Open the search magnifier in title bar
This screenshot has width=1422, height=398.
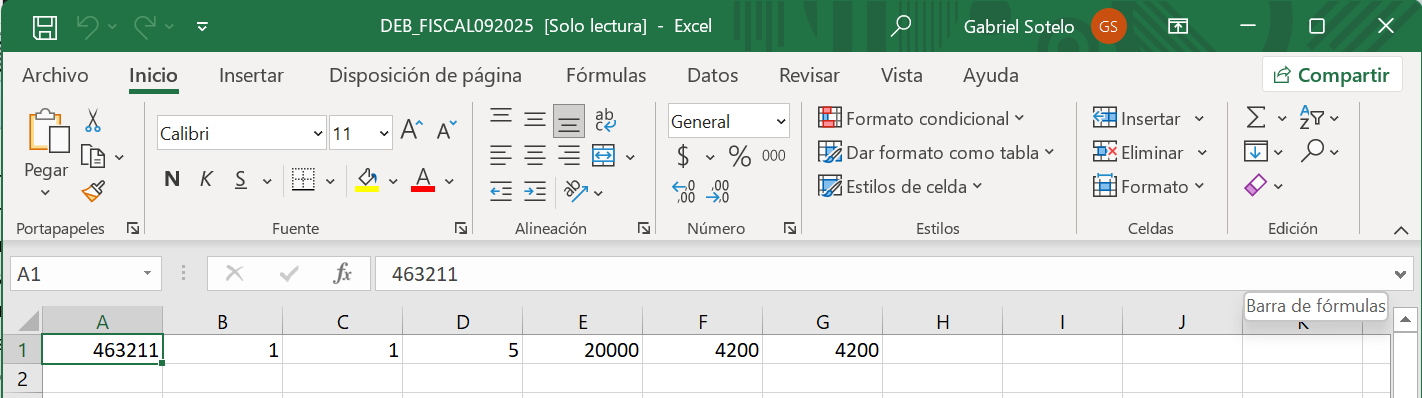tap(901, 26)
